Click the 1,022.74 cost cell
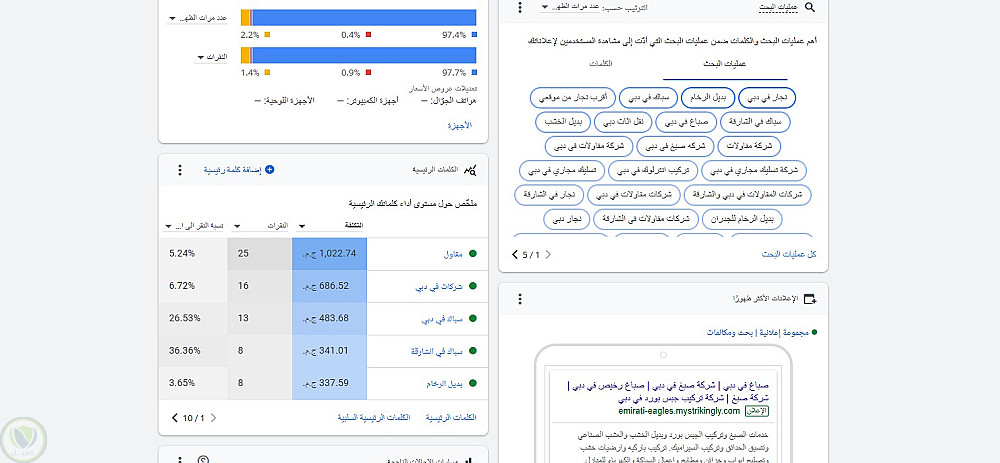Image resolution: width=1000 pixels, height=463 pixels. coord(330,254)
